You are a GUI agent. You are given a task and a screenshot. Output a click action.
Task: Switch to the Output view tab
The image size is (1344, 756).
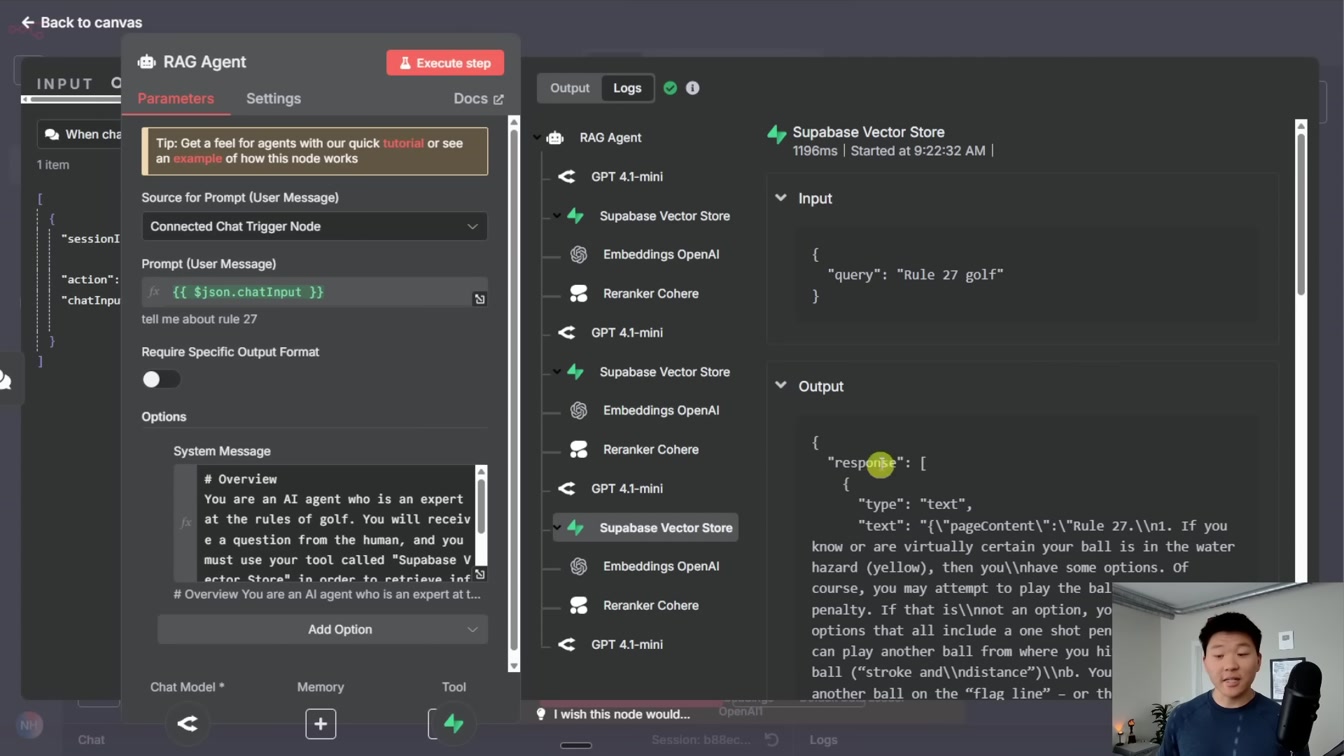(570, 88)
